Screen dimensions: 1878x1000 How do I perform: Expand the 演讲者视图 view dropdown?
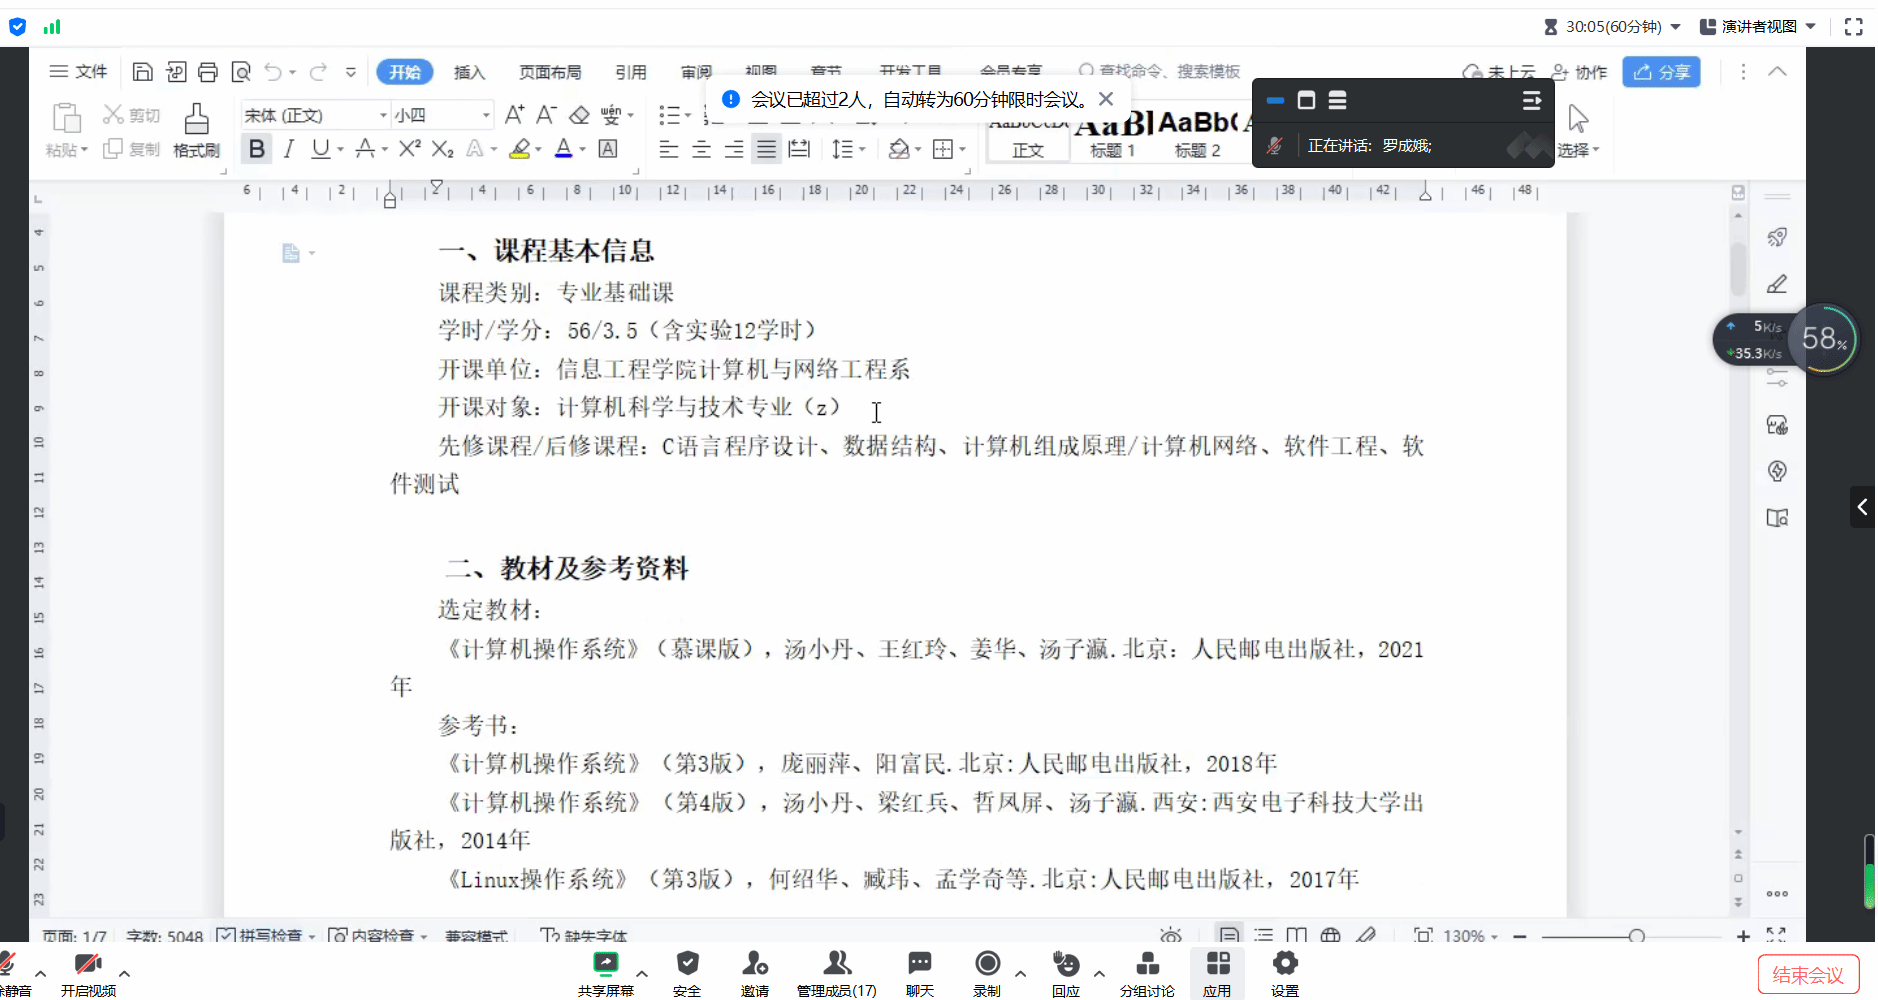[x=1811, y=27]
